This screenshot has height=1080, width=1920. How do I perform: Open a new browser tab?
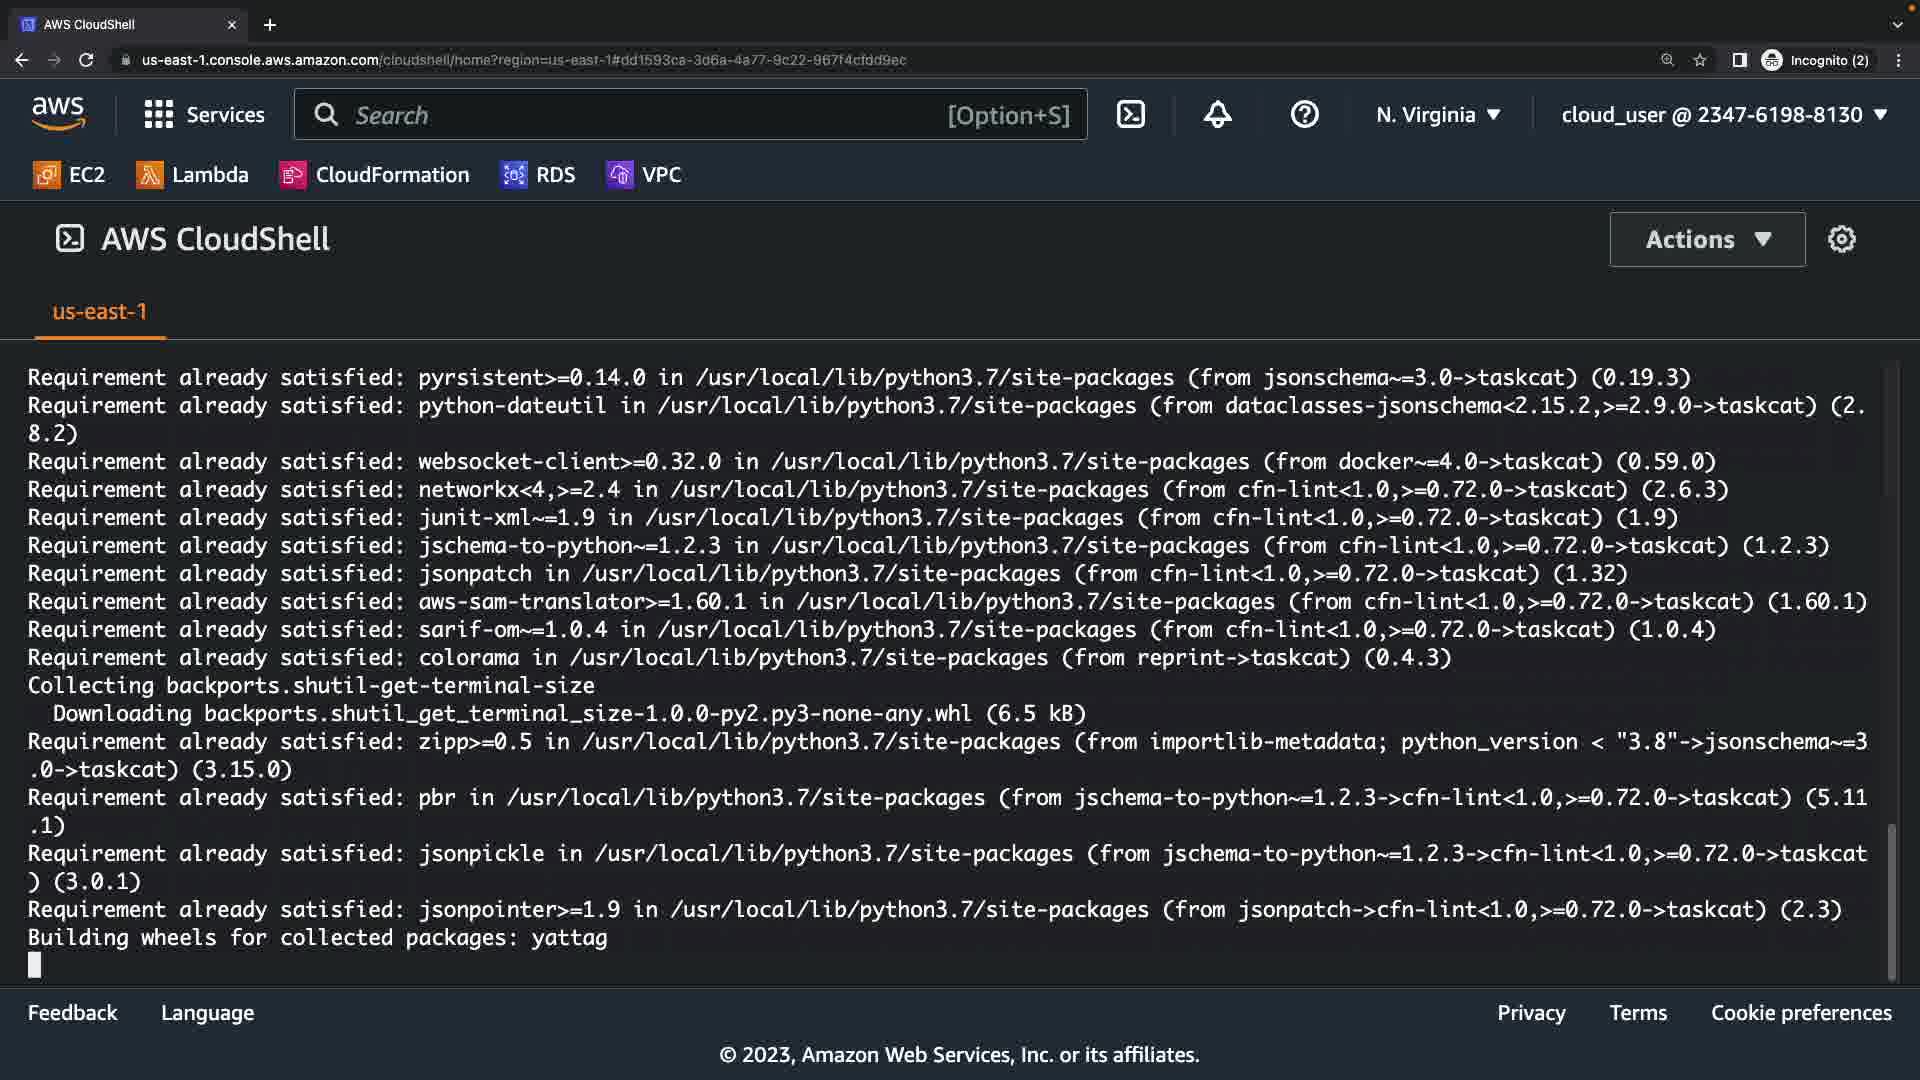pyautogui.click(x=270, y=25)
